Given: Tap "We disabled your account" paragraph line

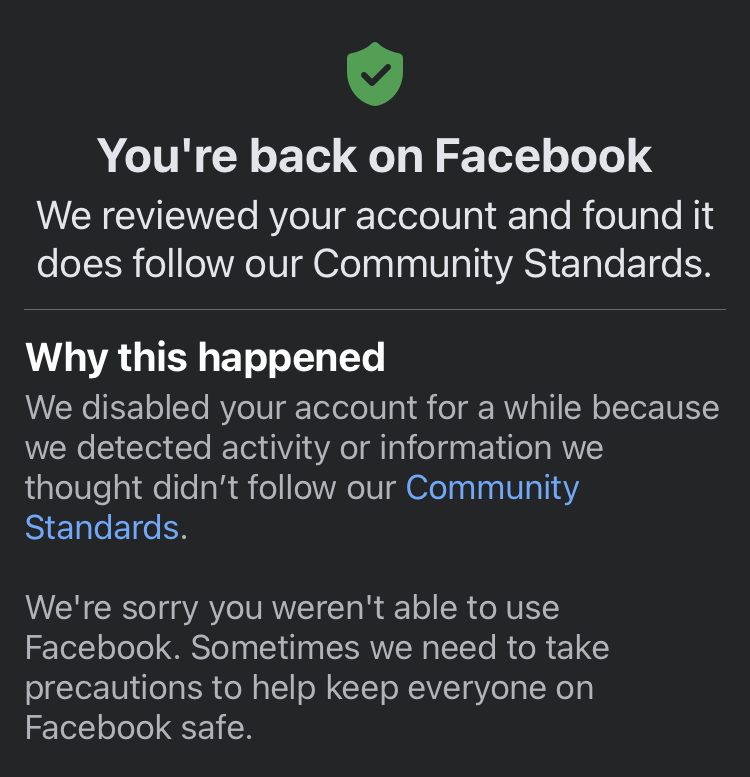Looking at the screenshot, I should 372,408.
